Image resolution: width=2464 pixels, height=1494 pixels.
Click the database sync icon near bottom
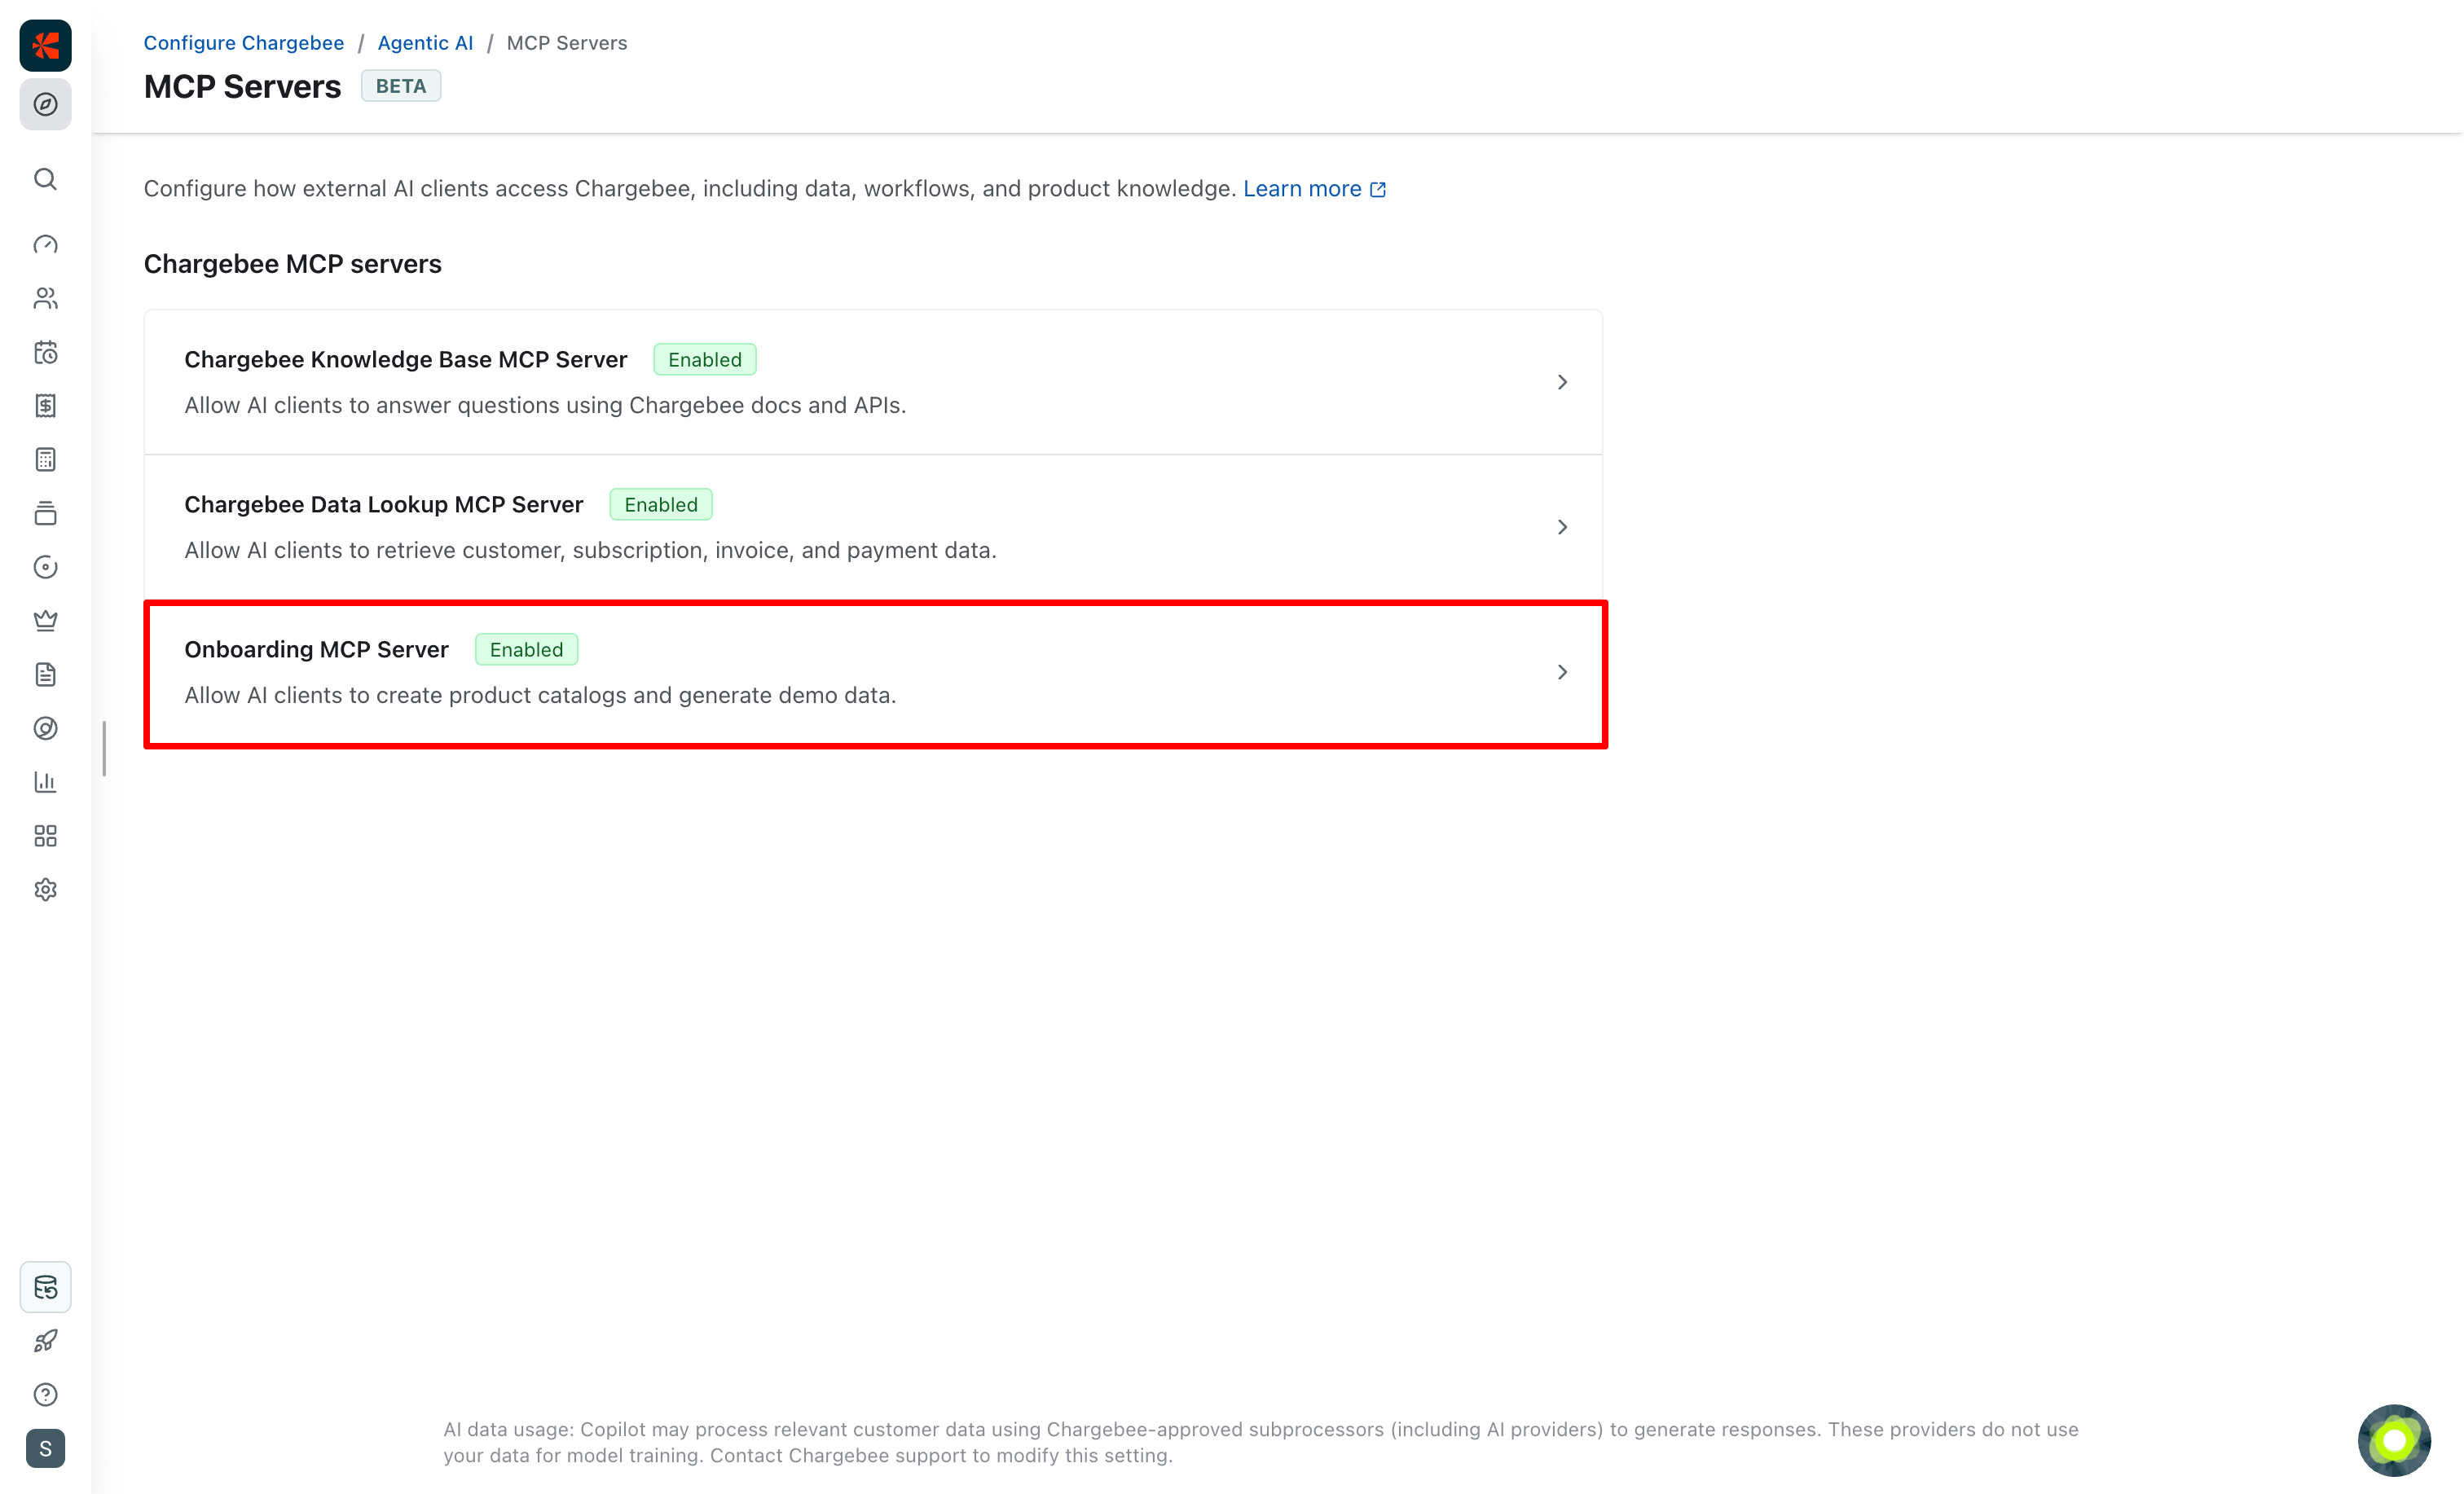click(x=45, y=1287)
